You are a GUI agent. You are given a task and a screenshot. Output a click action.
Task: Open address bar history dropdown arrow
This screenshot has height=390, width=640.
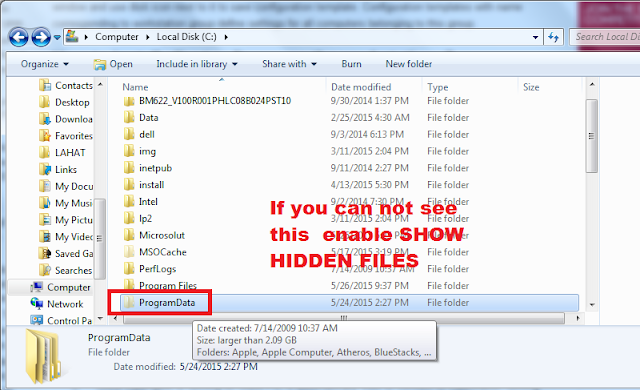(536, 37)
